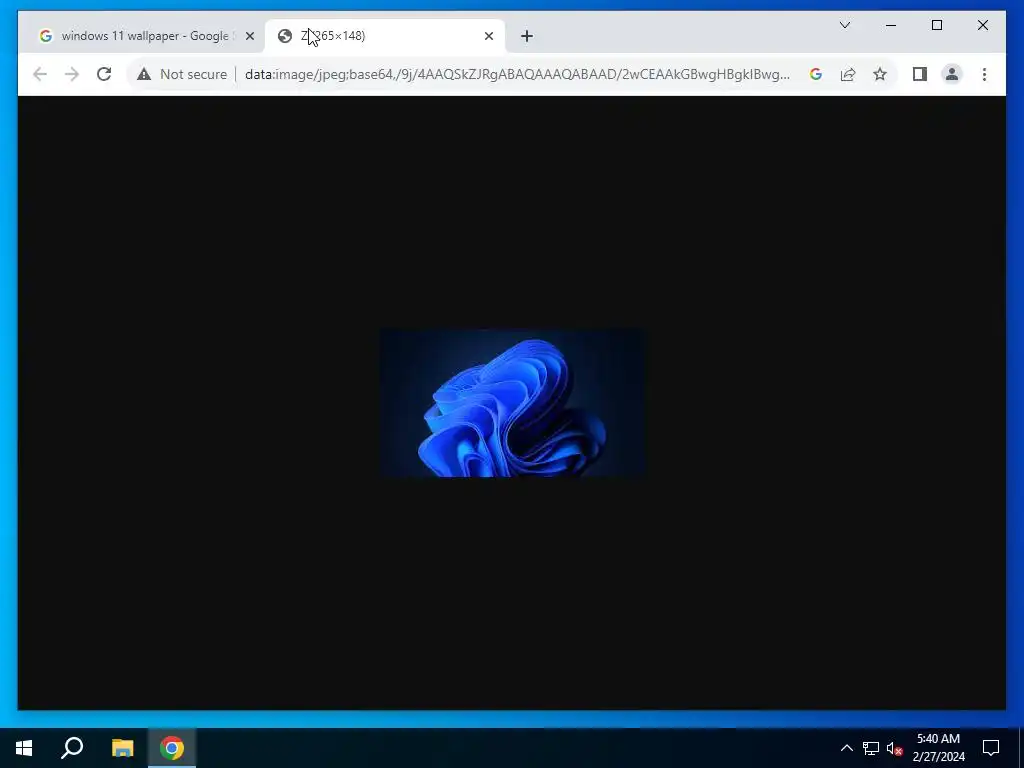Reload the current page

tap(104, 74)
